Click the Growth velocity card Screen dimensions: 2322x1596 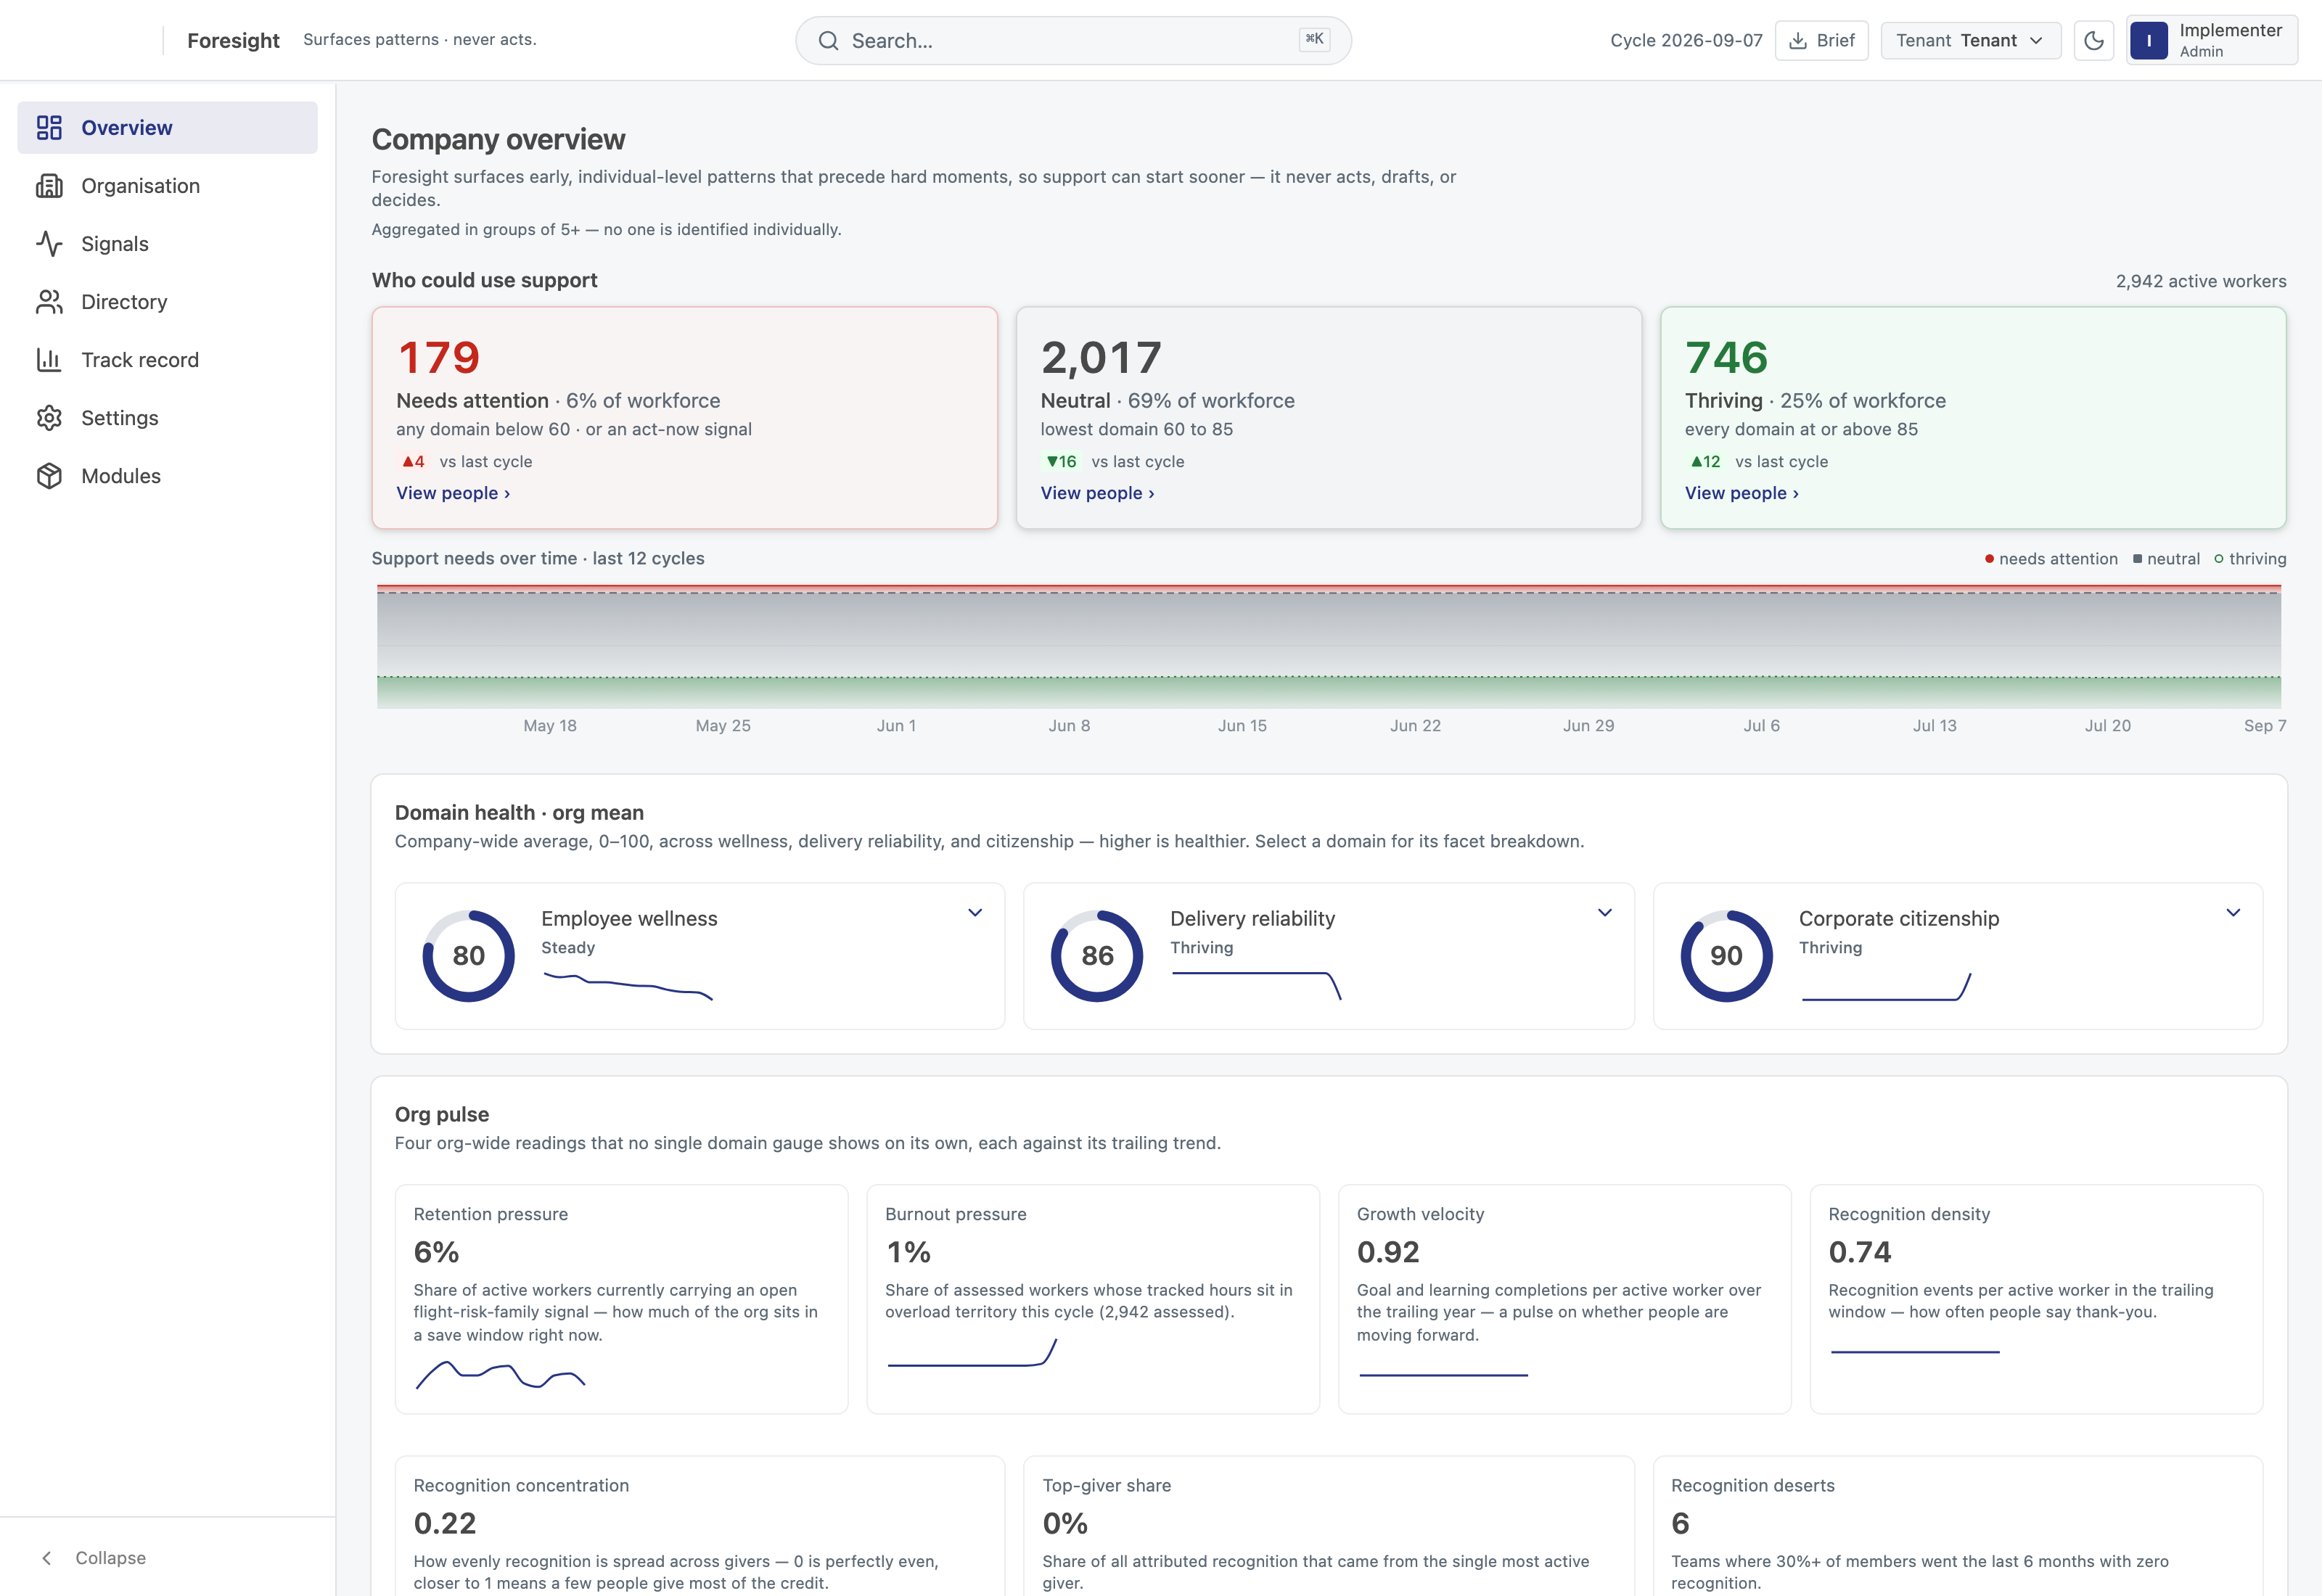tap(1564, 1299)
